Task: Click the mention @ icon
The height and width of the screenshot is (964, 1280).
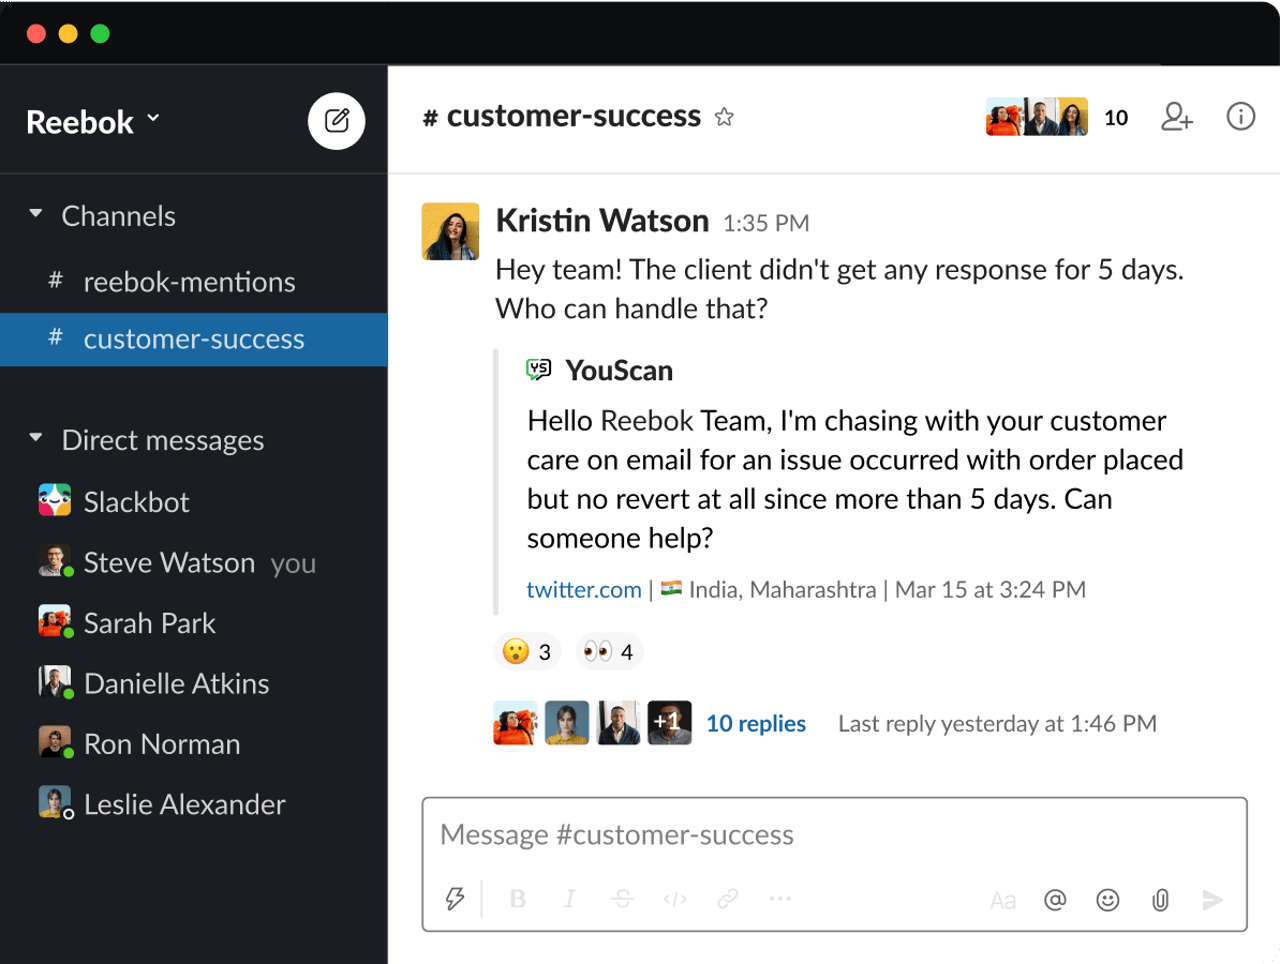Action: pyautogui.click(x=1054, y=900)
